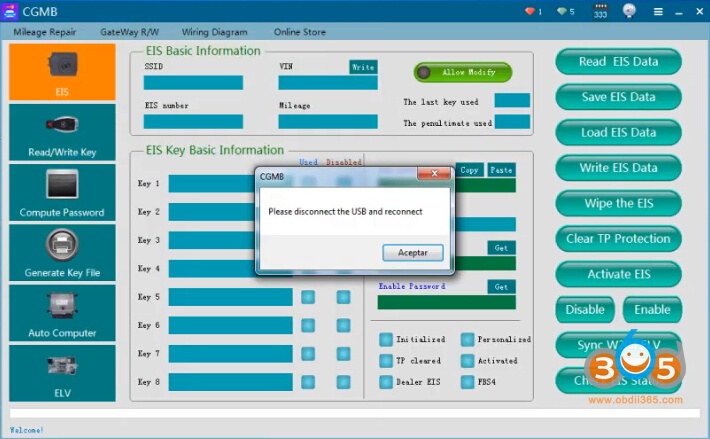Image resolution: width=710 pixels, height=439 pixels.
Task: Click the Get button above Enable Password
Action: pos(501,248)
